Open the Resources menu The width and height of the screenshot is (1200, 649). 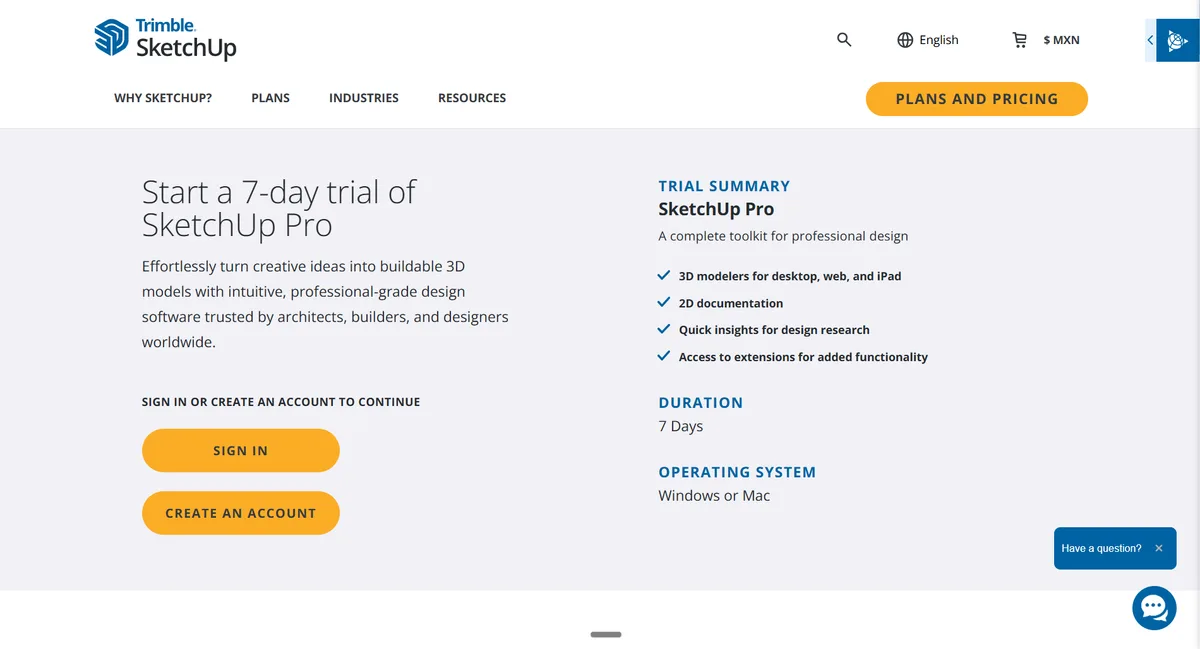472,98
